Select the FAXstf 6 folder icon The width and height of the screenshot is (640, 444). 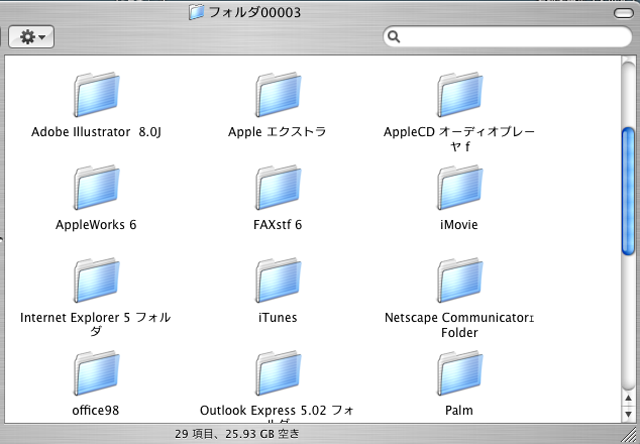pos(278,187)
